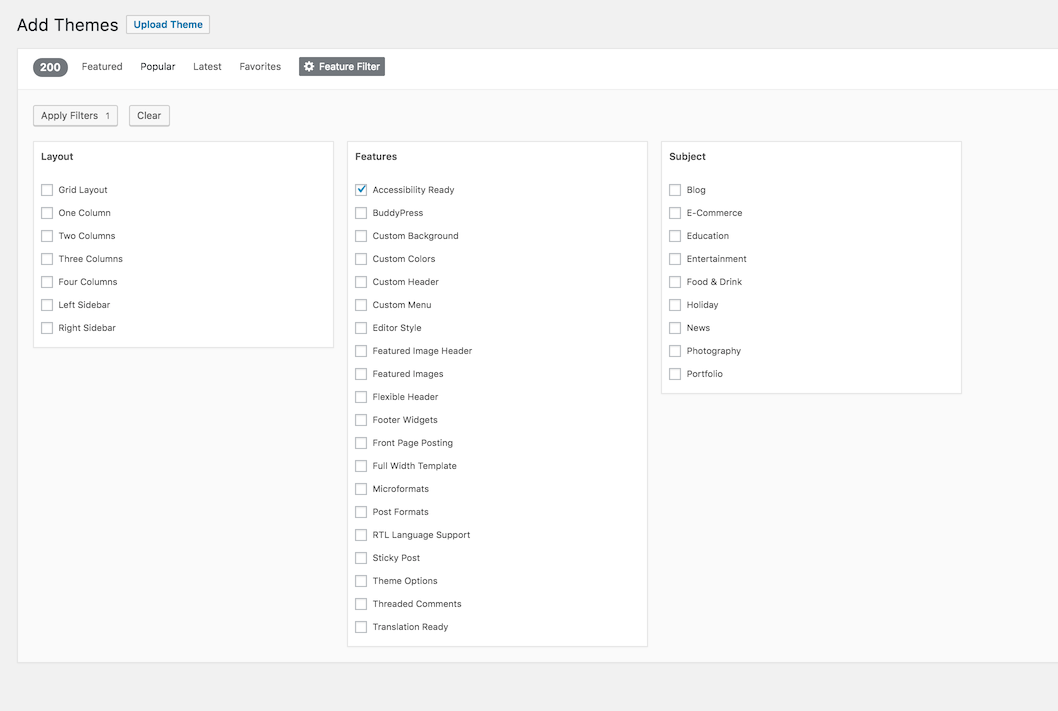
Task: Enable the Four Columns filter
Action: click(x=47, y=281)
